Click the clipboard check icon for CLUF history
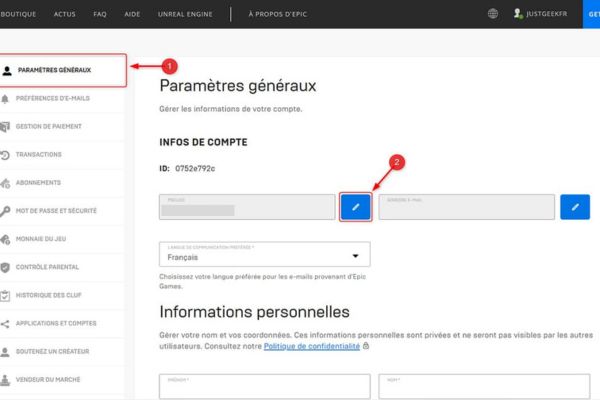The width and height of the screenshot is (600, 400). (x=5, y=296)
